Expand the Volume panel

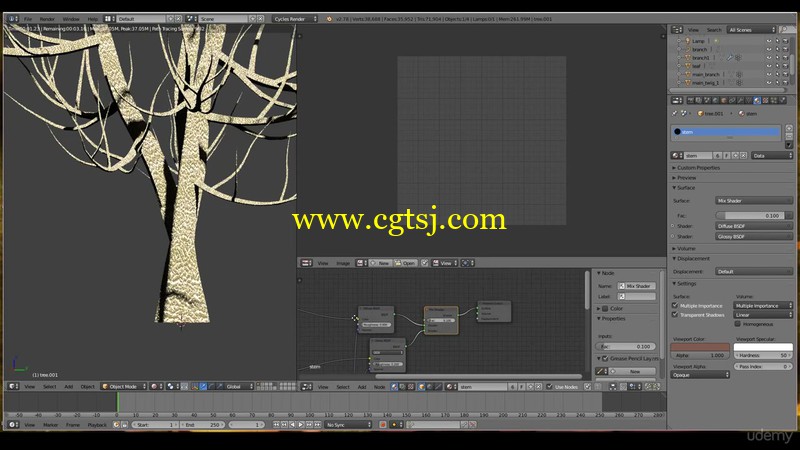click(684, 248)
